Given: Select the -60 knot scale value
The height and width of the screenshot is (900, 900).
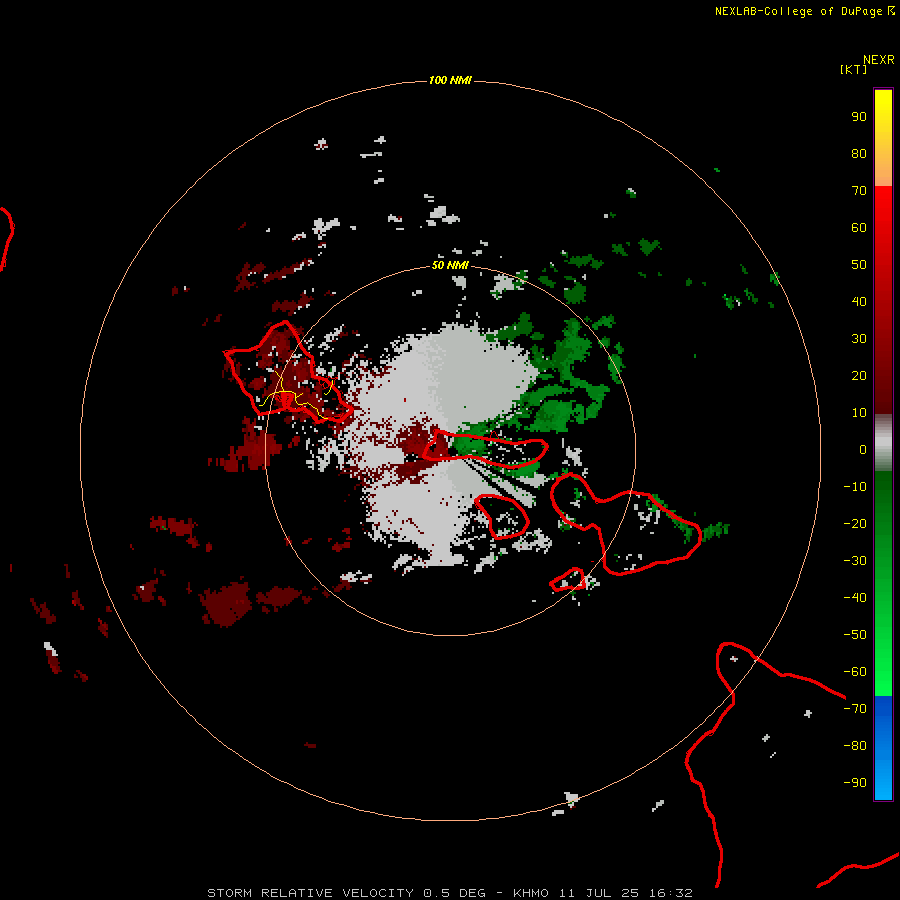Looking at the screenshot, I should [x=855, y=672].
